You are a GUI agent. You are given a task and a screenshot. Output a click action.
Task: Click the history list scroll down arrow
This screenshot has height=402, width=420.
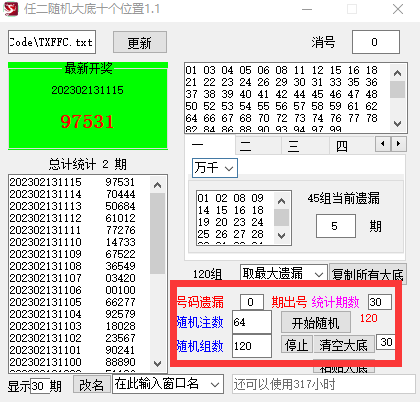coord(157,363)
